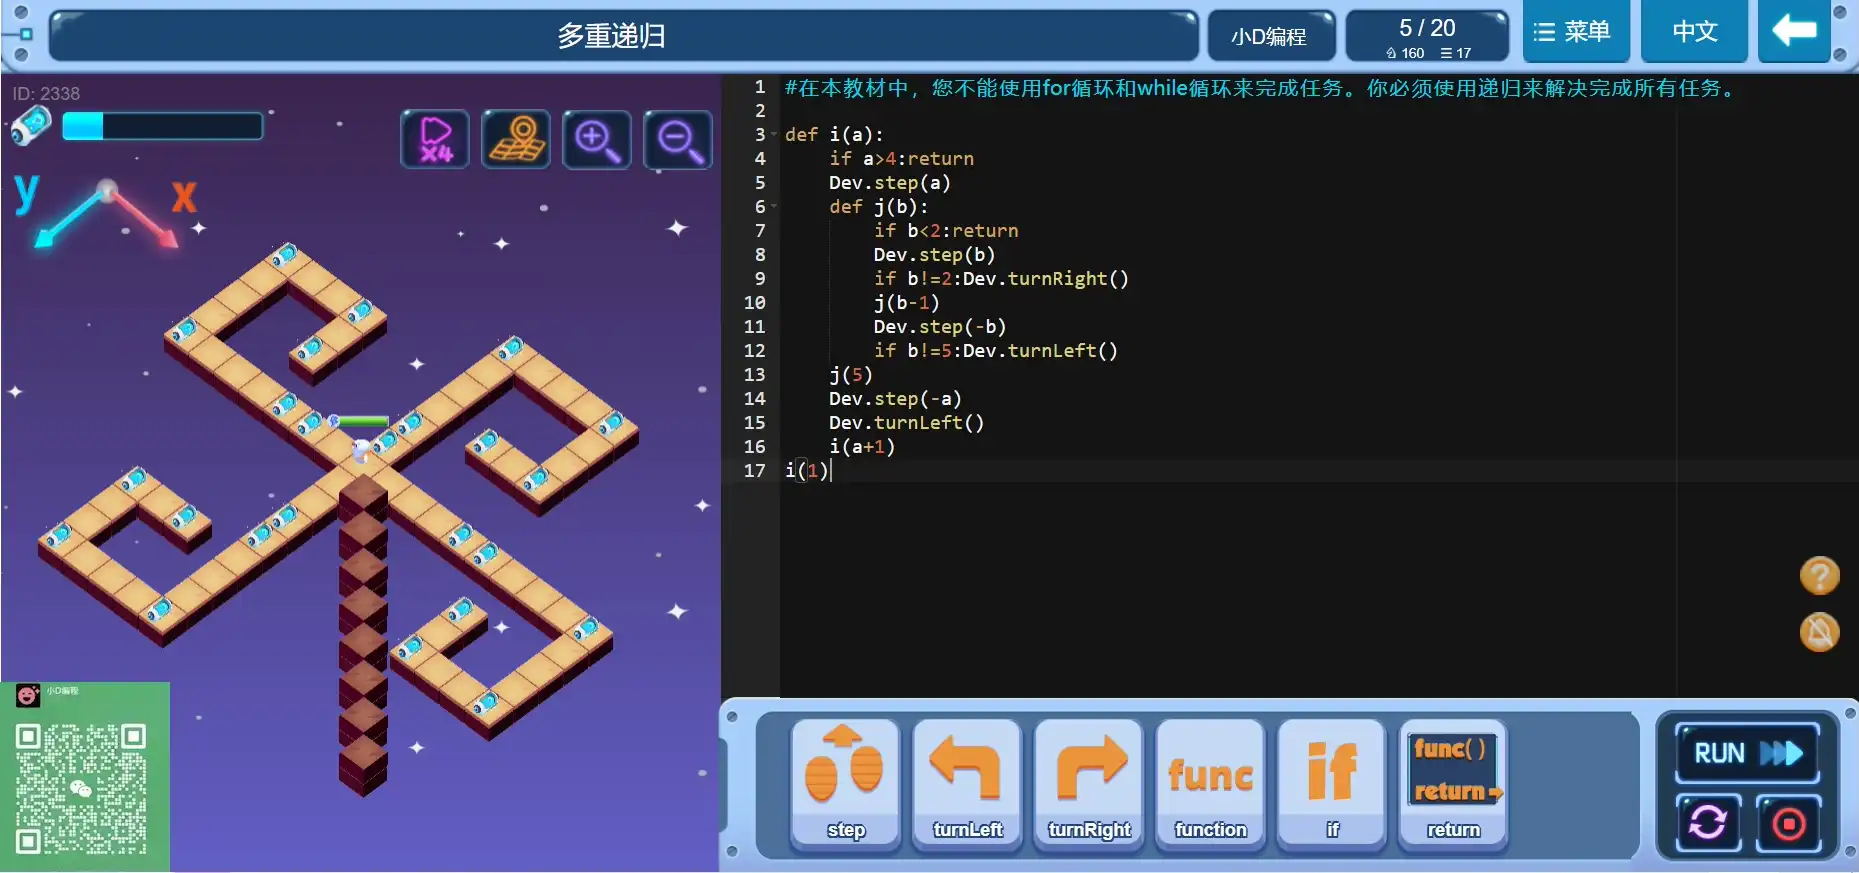Switch language using the 中文 button

click(1695, 32)
